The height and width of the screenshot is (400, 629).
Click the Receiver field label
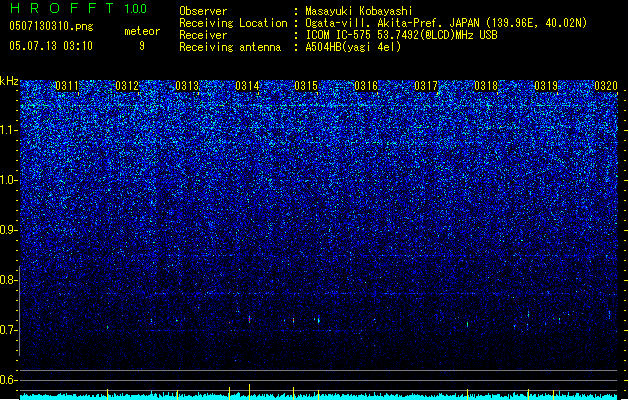203,35
